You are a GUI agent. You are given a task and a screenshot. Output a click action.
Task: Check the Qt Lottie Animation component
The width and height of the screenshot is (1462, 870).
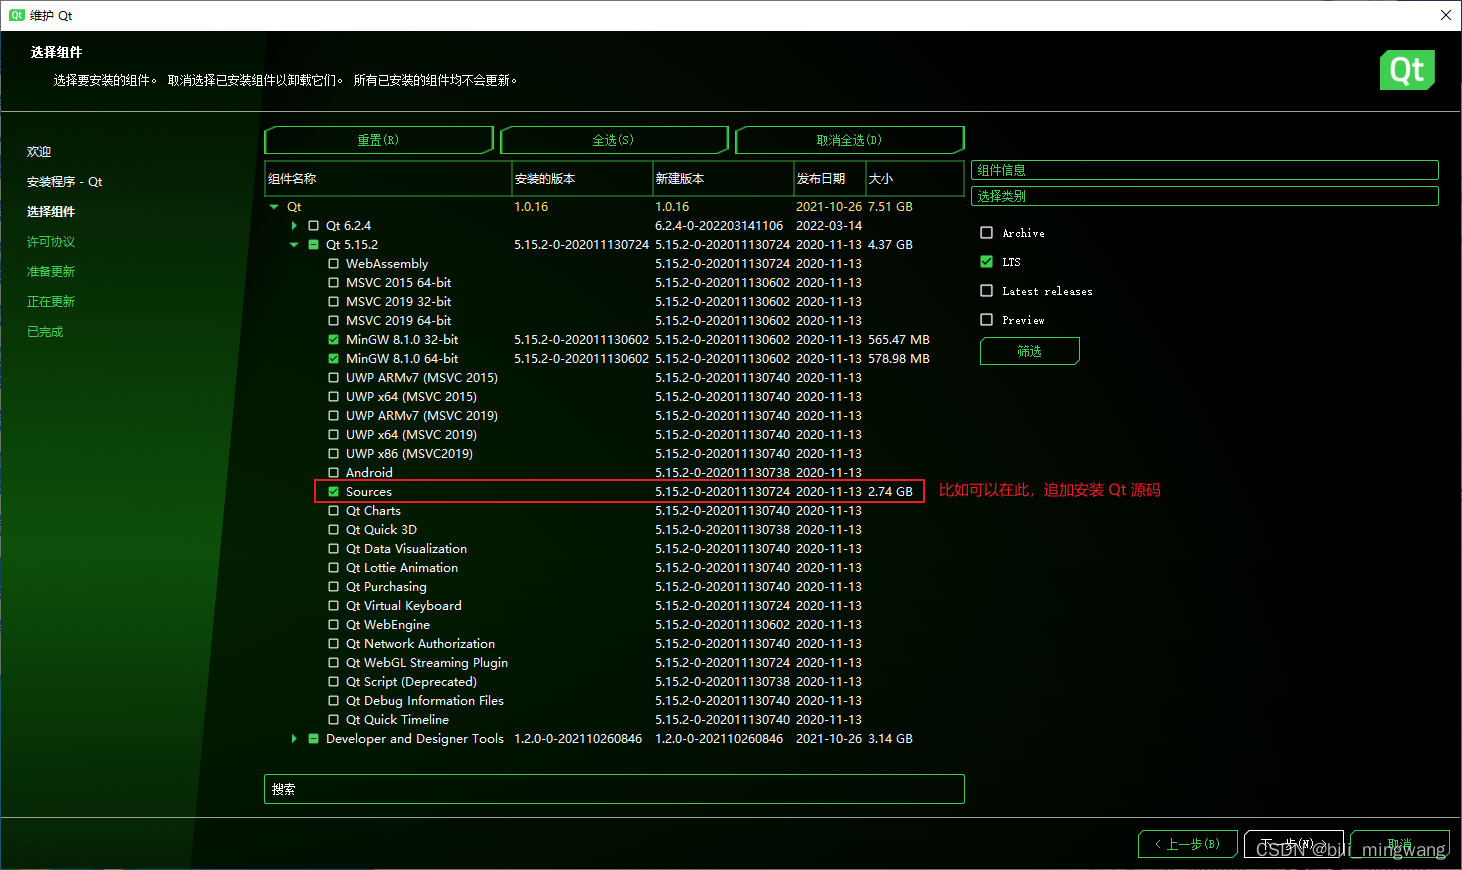[334, 568]
